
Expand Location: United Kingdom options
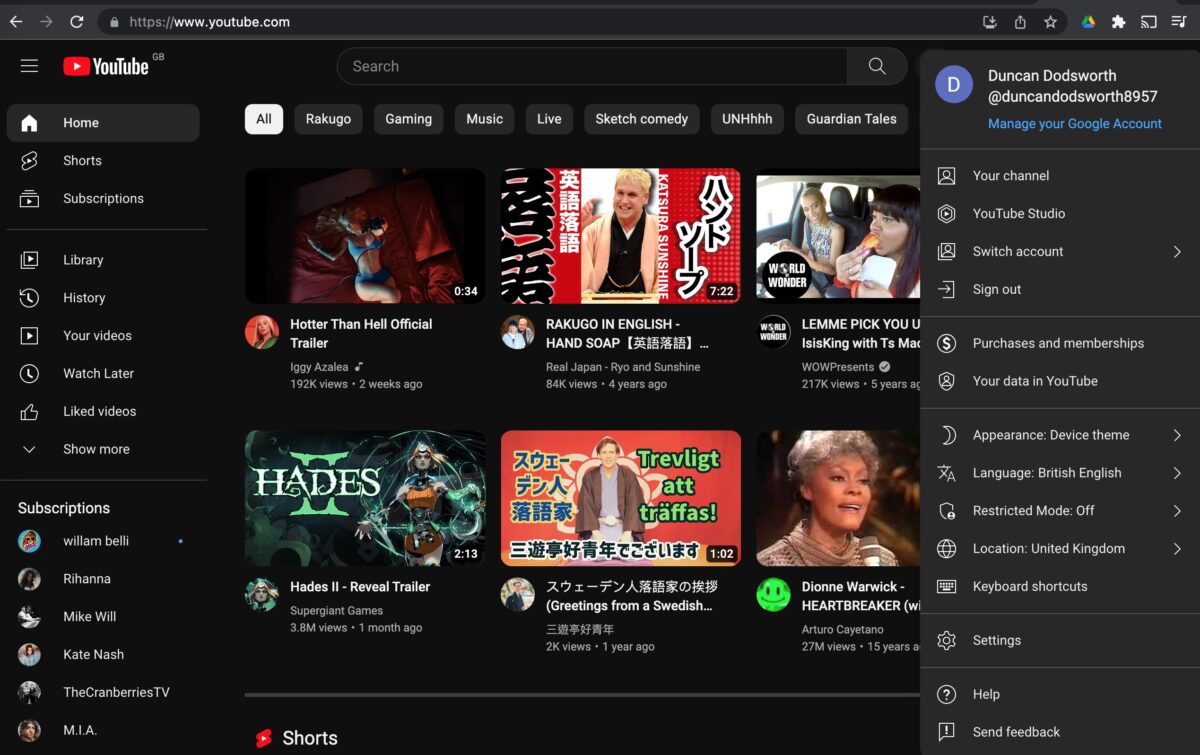[1060, 548]
